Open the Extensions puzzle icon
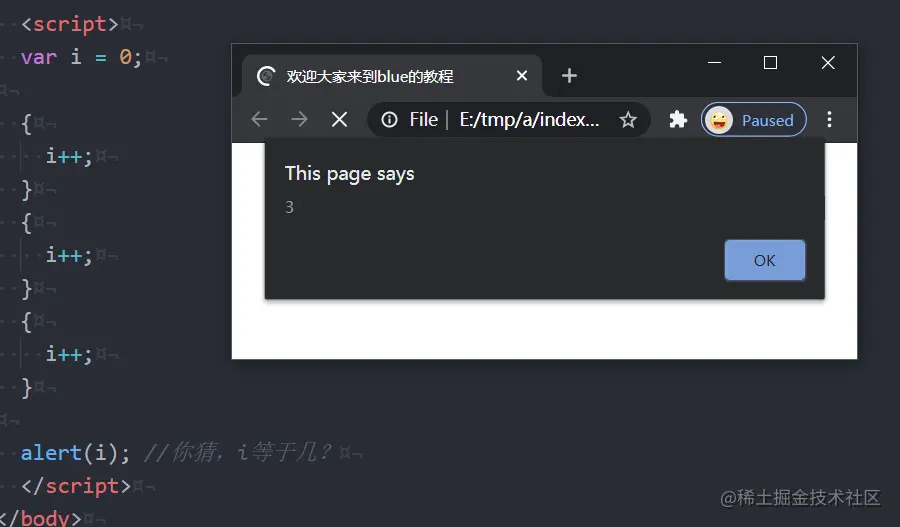Viewport: 900px width, 527px height. 678,119
